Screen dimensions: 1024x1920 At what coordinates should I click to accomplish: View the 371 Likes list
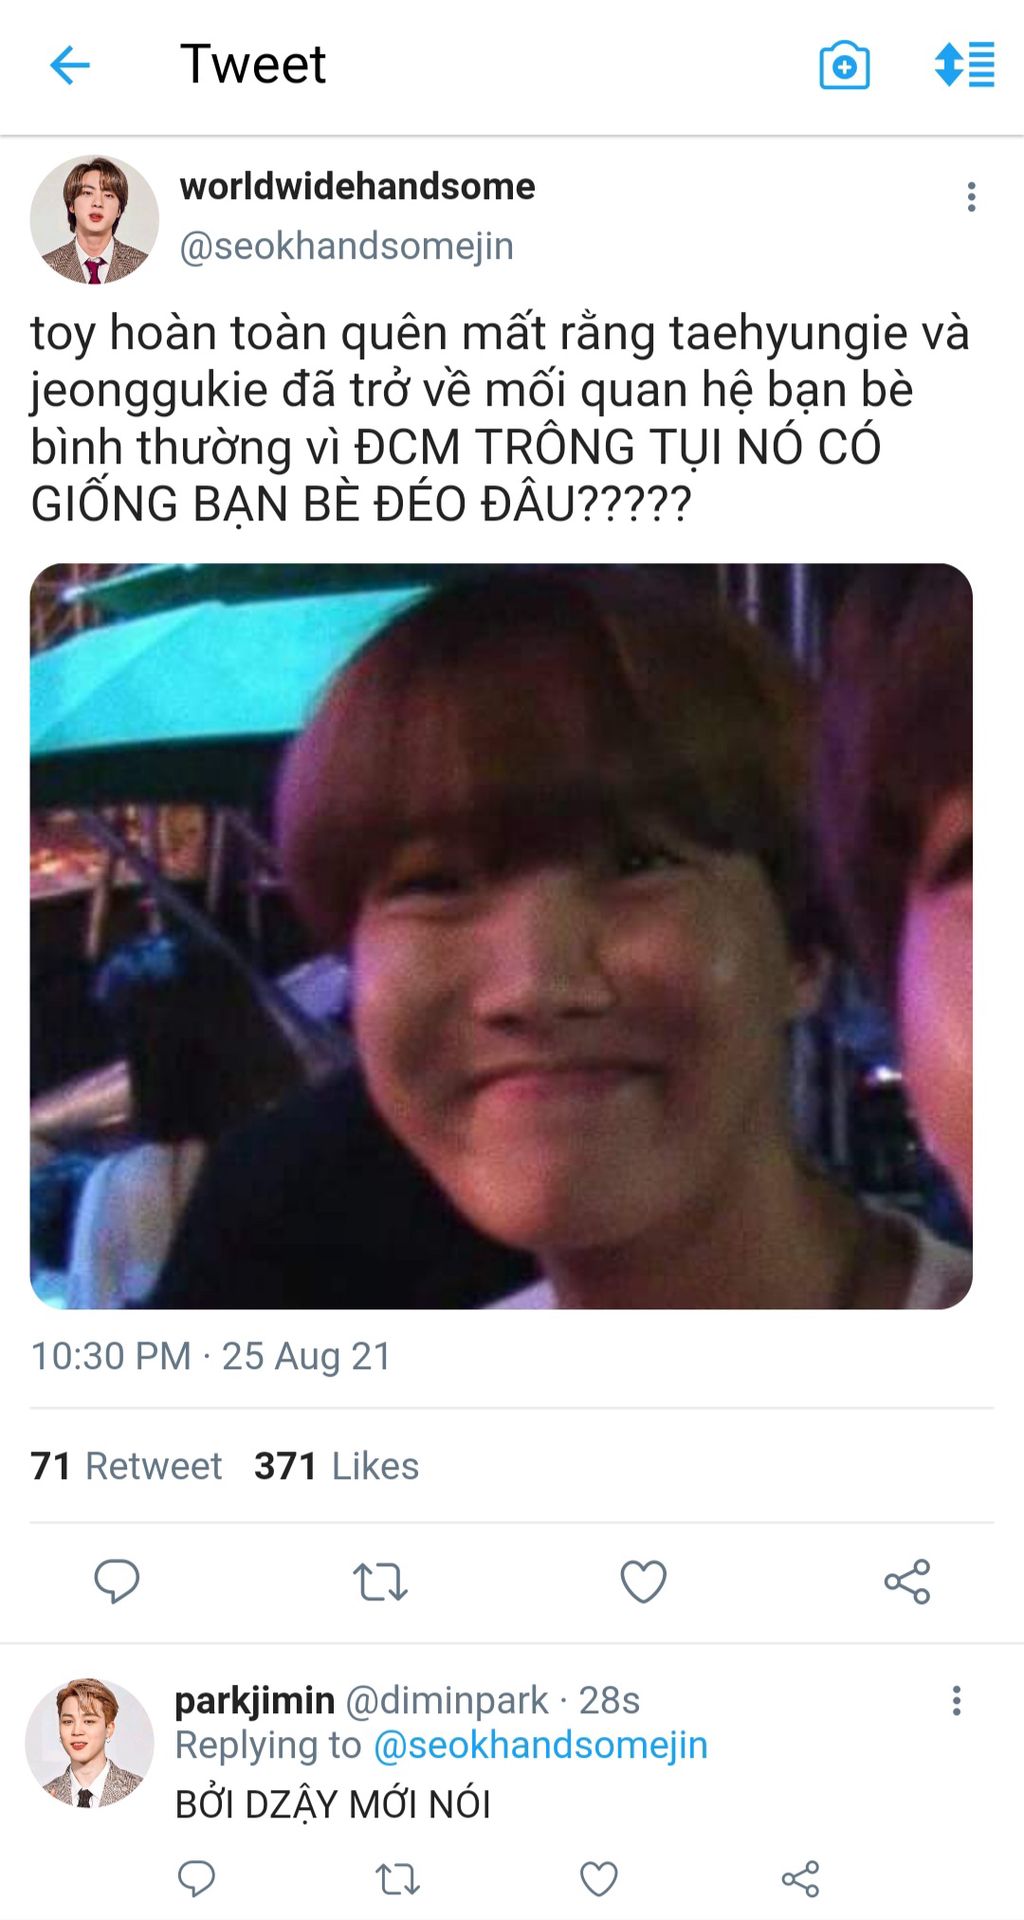336,1466
